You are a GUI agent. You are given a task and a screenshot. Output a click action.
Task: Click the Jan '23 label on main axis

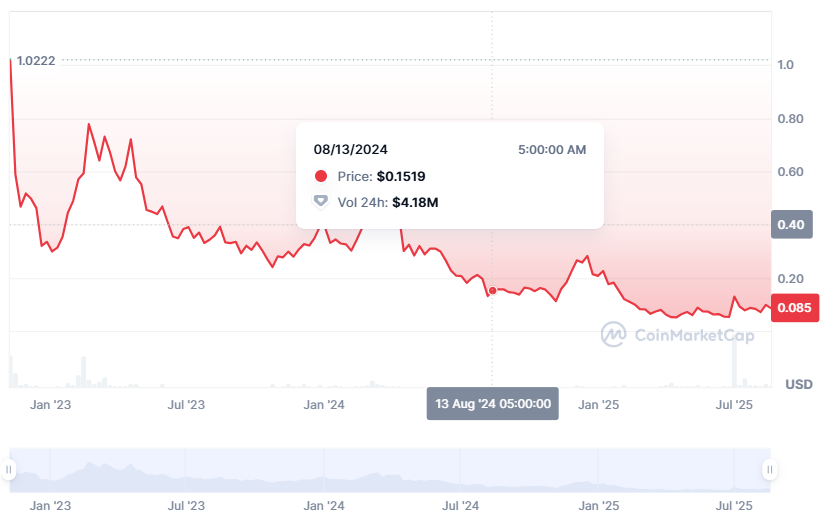click(50, 405)
